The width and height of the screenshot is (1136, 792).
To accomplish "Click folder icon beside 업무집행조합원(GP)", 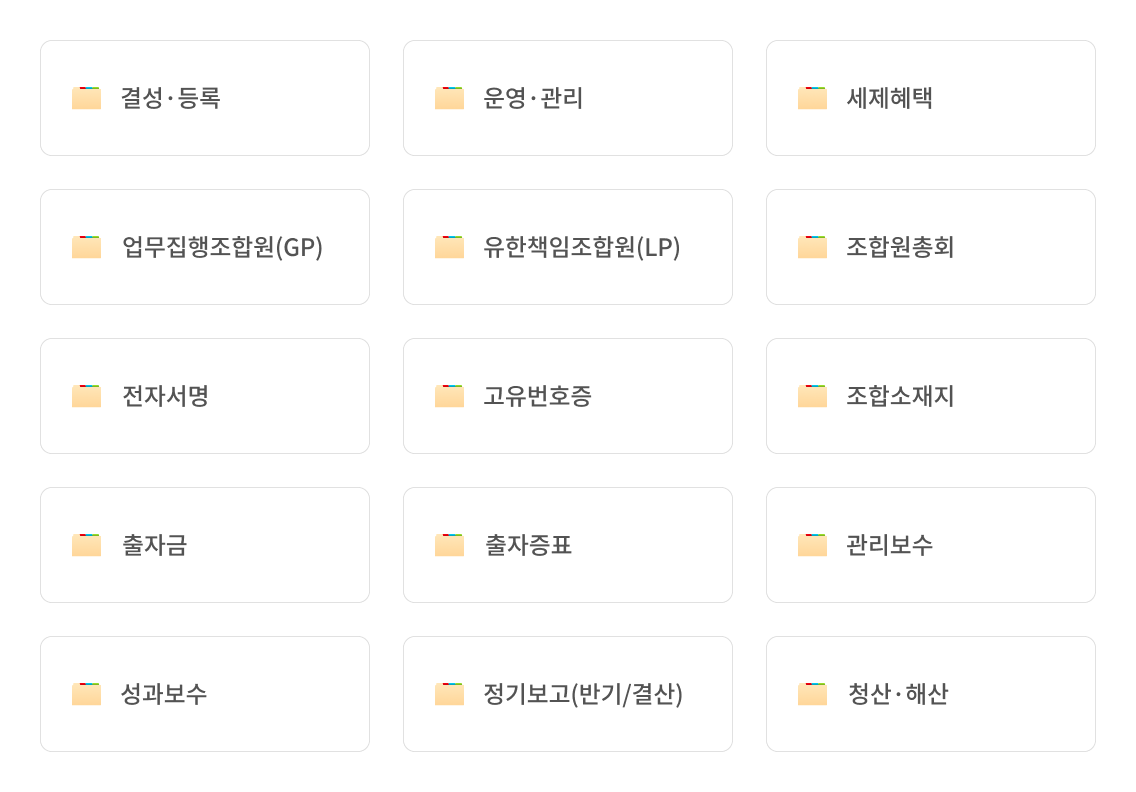I will tap(86, 247).
